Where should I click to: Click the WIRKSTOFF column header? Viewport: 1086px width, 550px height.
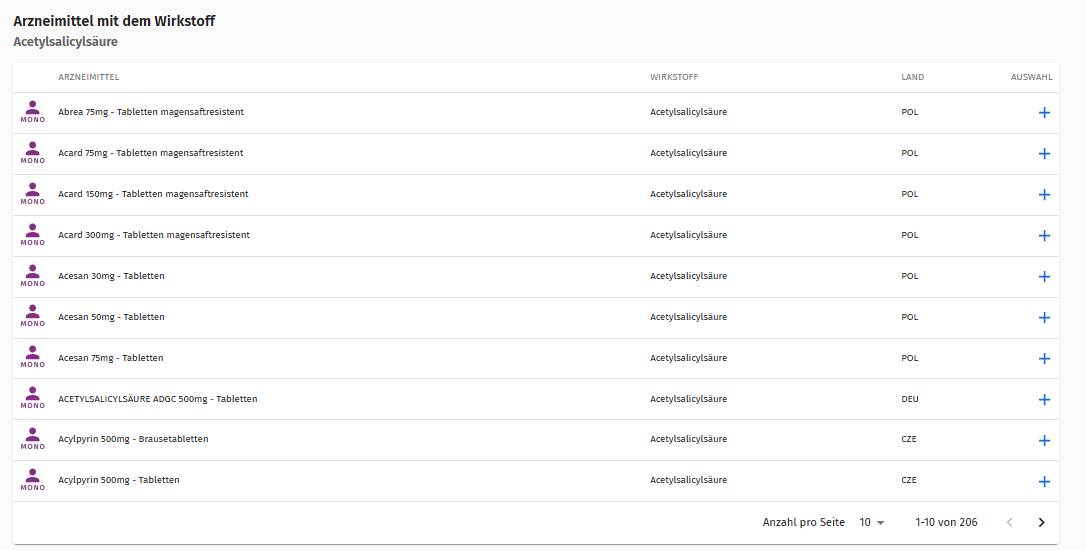point(674,77)
